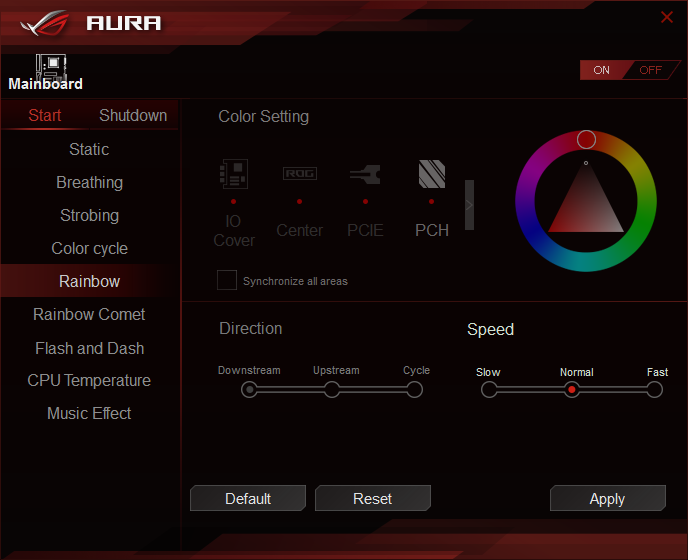Choose the Rainbow Comet effect
This screenshot has height=560, width=688.
pyautogui.click(x=90, y=314)
